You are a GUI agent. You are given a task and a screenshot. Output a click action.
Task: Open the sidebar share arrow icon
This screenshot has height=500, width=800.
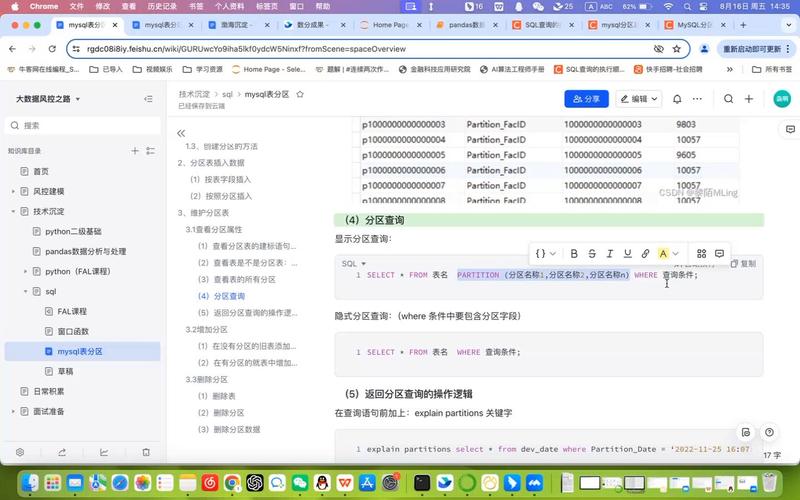tap(62, 452)
